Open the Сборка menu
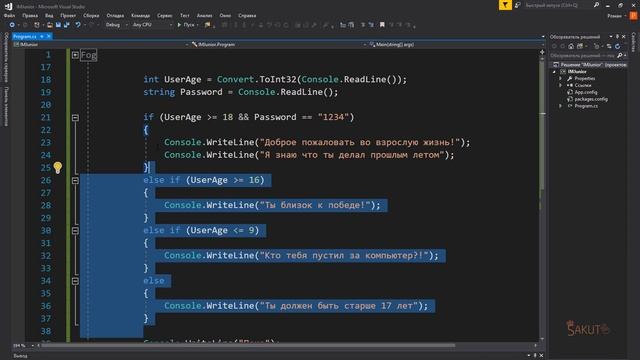The width and height of the screenshot is (640, 360). click(91, 16)
